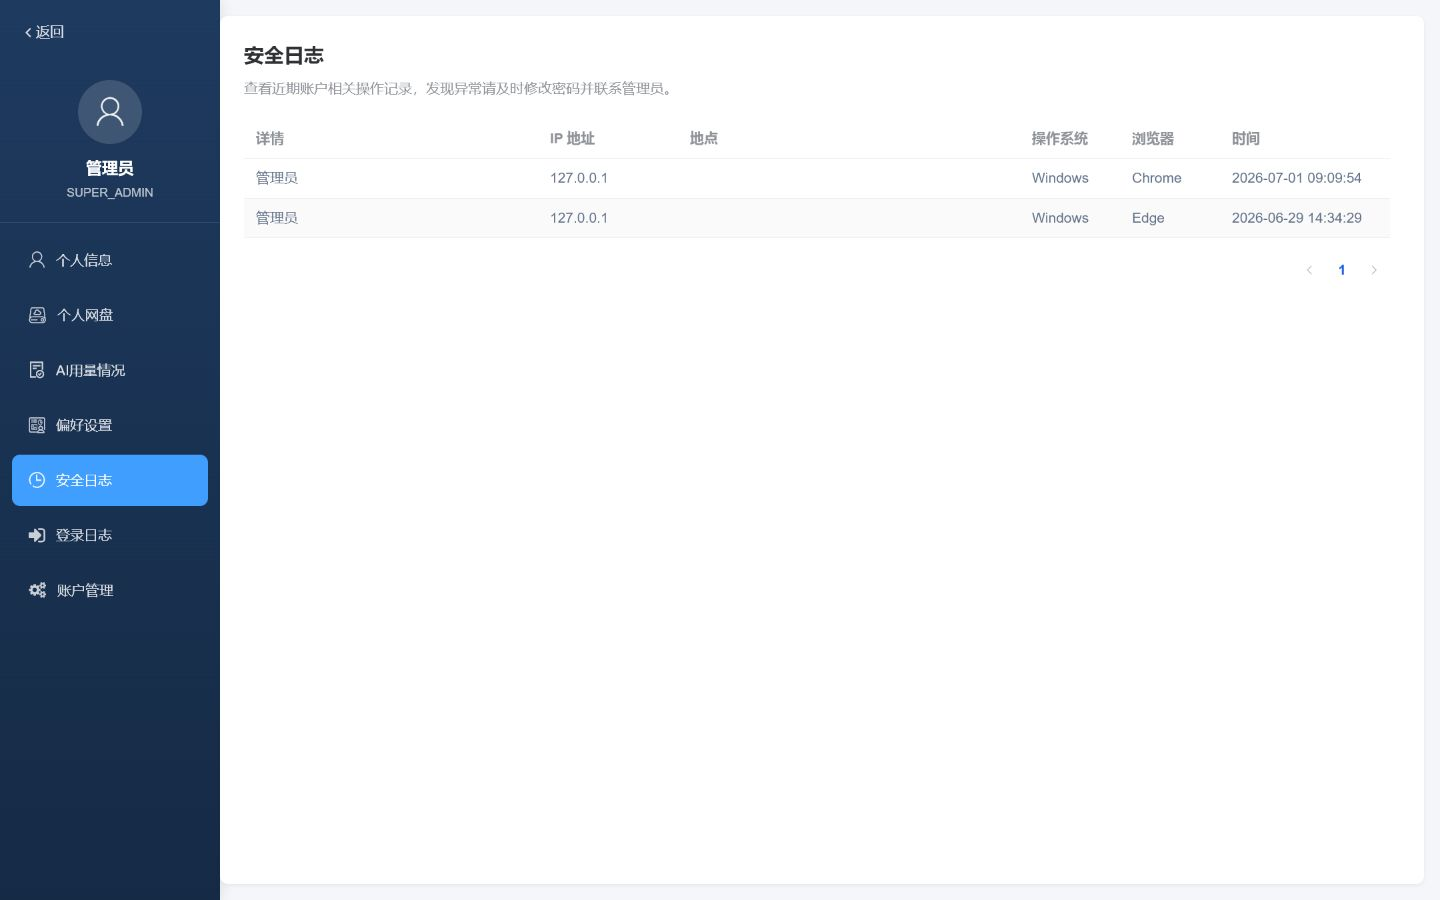Click the clock icon beside 安全日志
Viewport: 1440px width, 900px height.
click(37, 480)
